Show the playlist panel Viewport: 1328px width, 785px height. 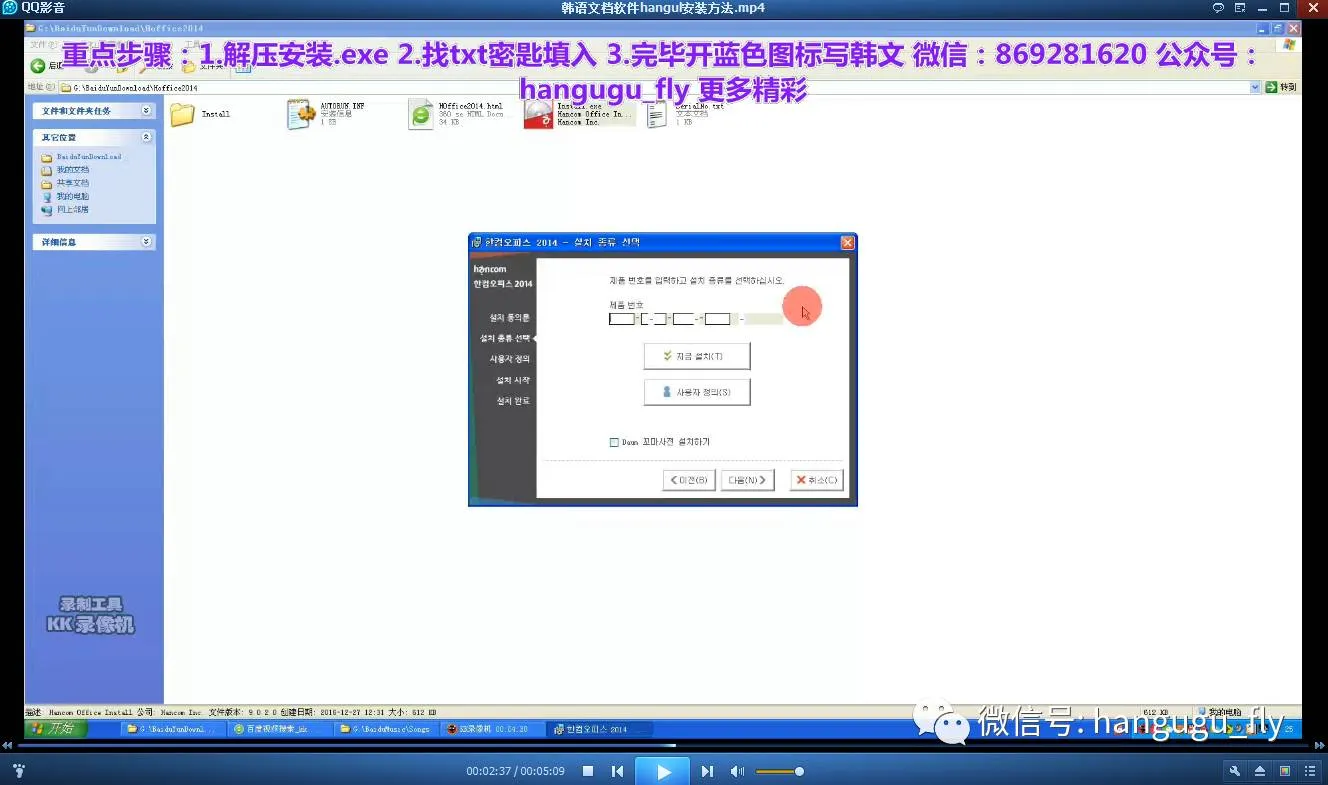click(1310, 771)
